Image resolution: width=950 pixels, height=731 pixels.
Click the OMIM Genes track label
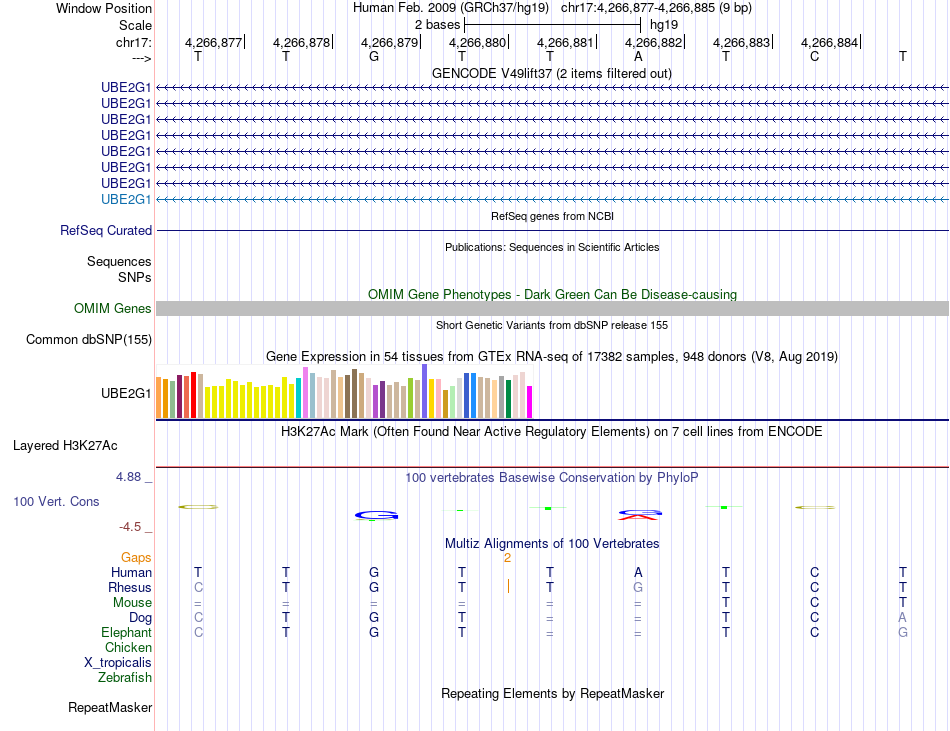click(113, 308)
